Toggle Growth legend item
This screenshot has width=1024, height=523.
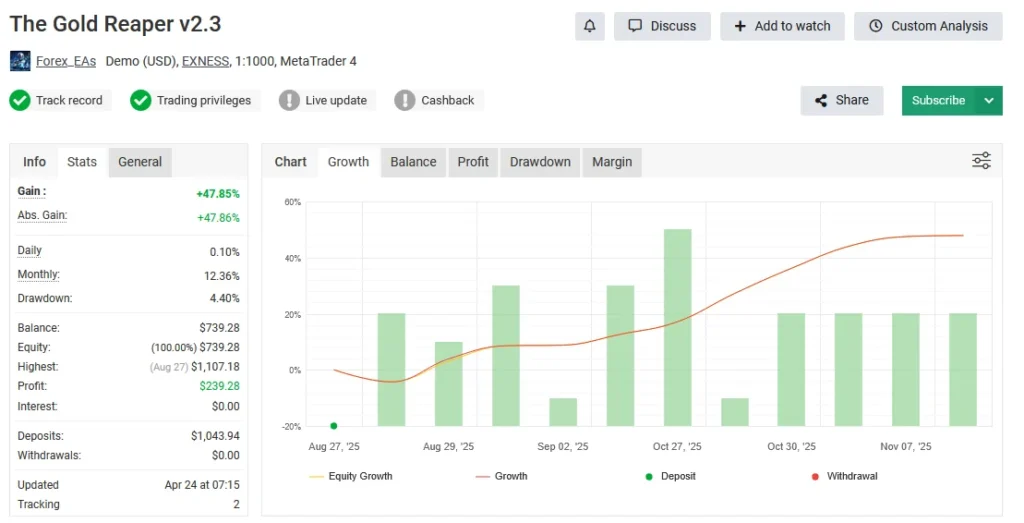(x=502, y=477)
